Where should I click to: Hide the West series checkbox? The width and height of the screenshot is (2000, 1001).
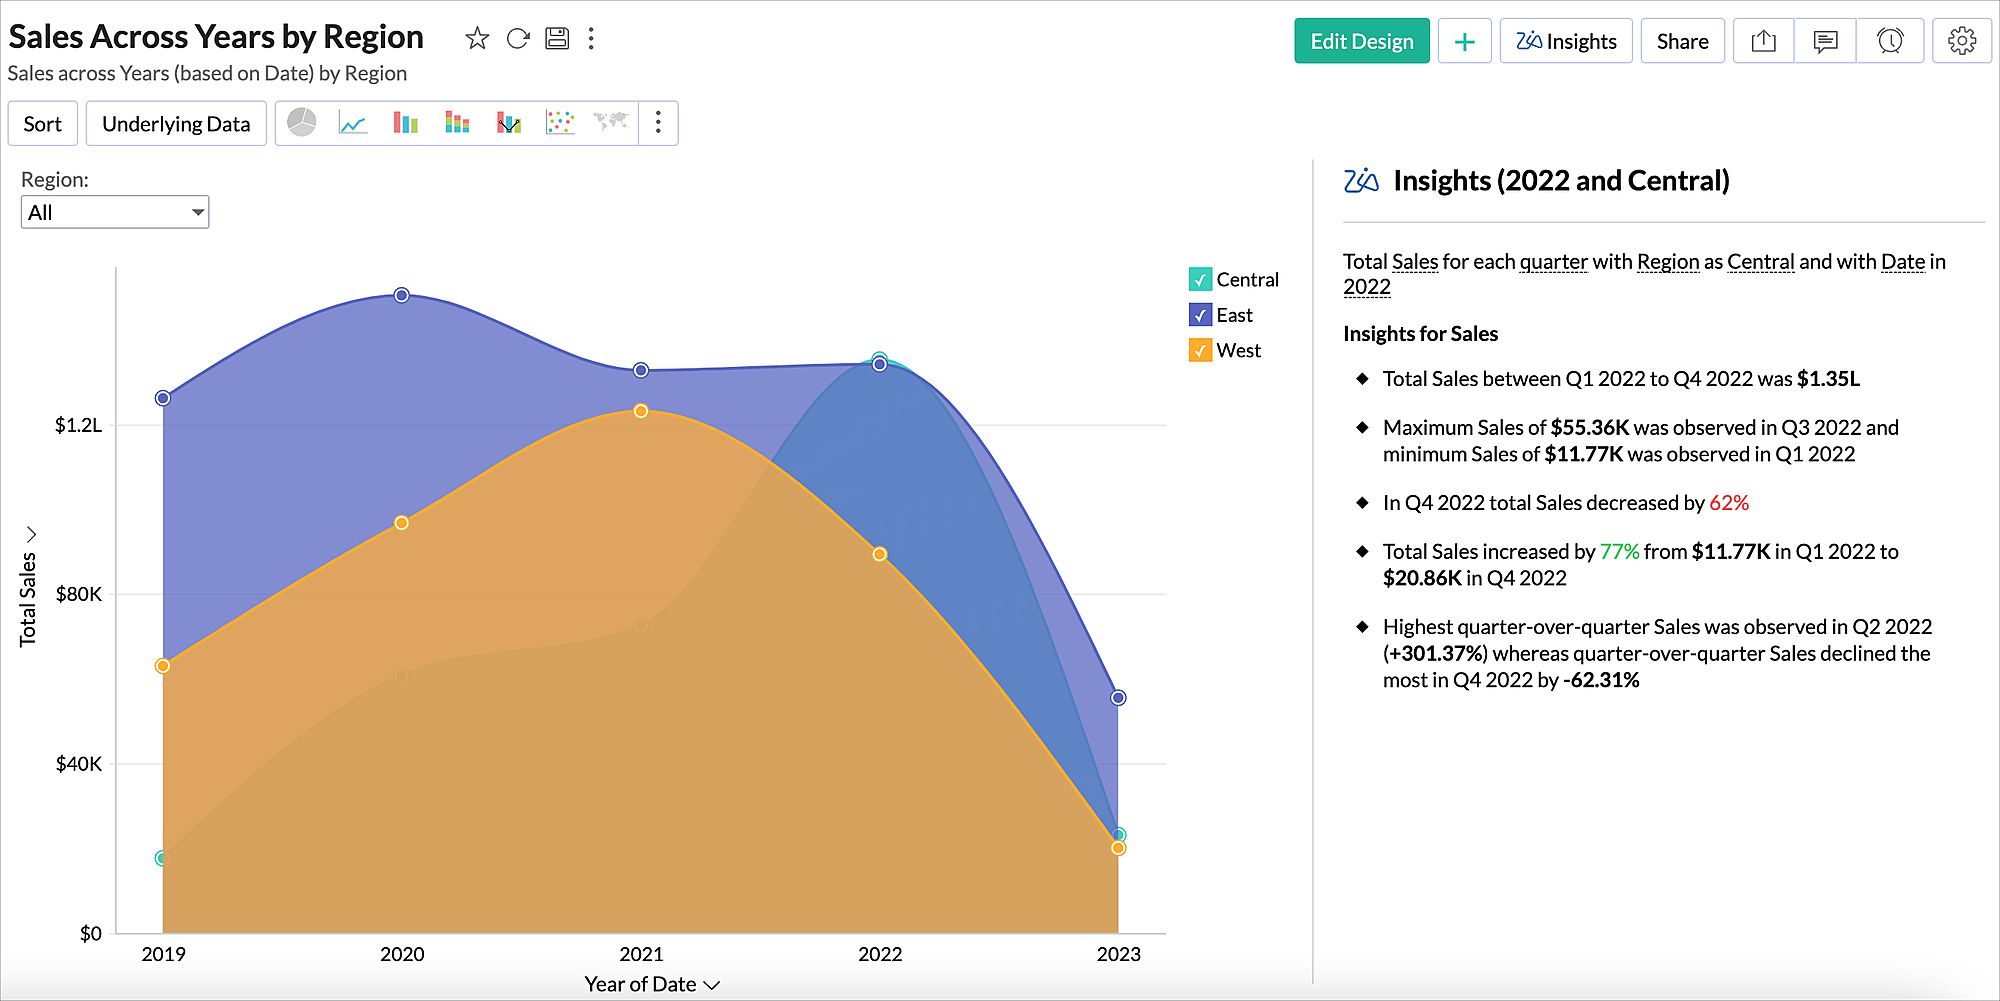pyautogui.click(x=1200, y=351)
